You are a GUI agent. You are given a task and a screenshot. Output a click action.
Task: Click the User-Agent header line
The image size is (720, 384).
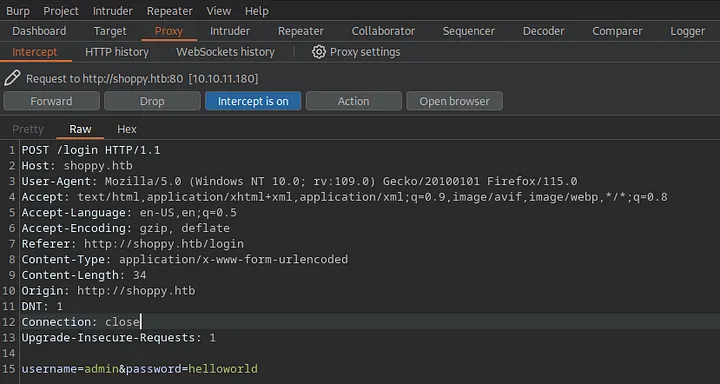click(299, 181)
